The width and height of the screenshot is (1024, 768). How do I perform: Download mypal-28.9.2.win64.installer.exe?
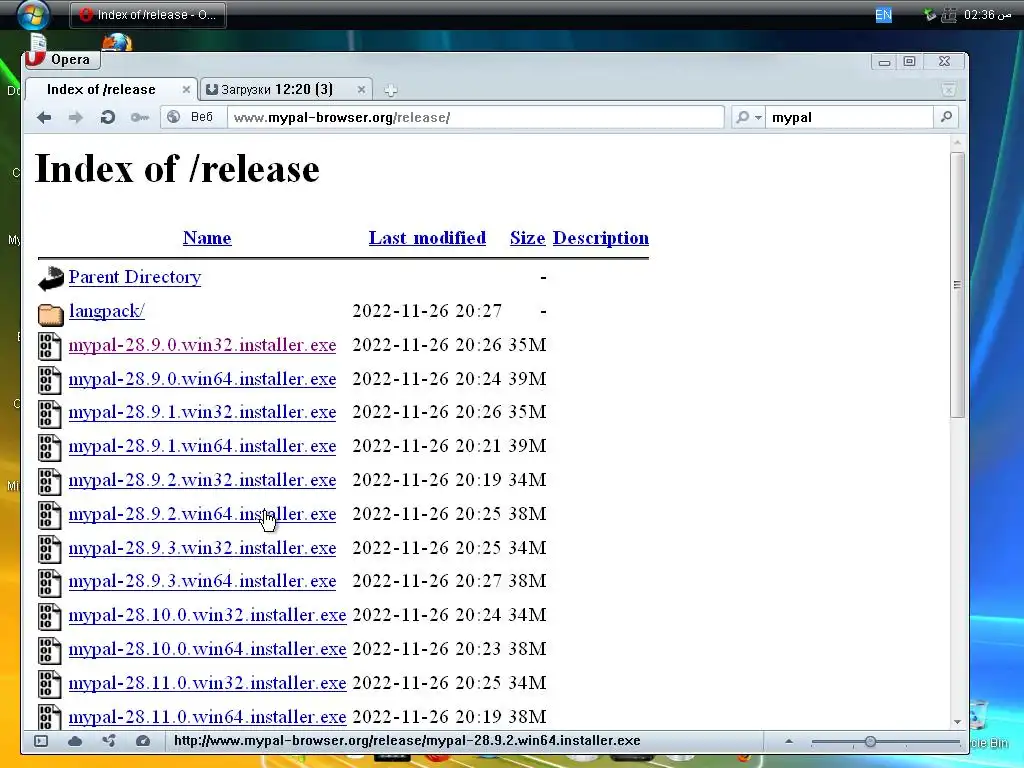click(202, 514)
